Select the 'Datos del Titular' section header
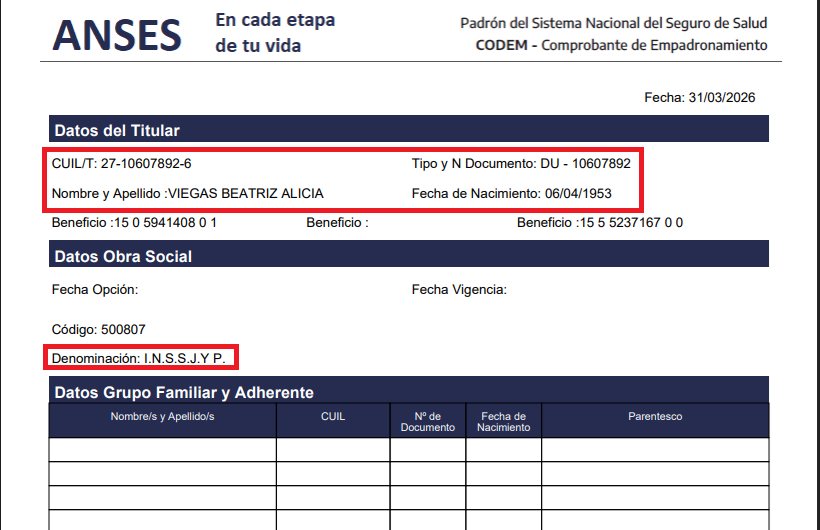 (x=117, y=130)
